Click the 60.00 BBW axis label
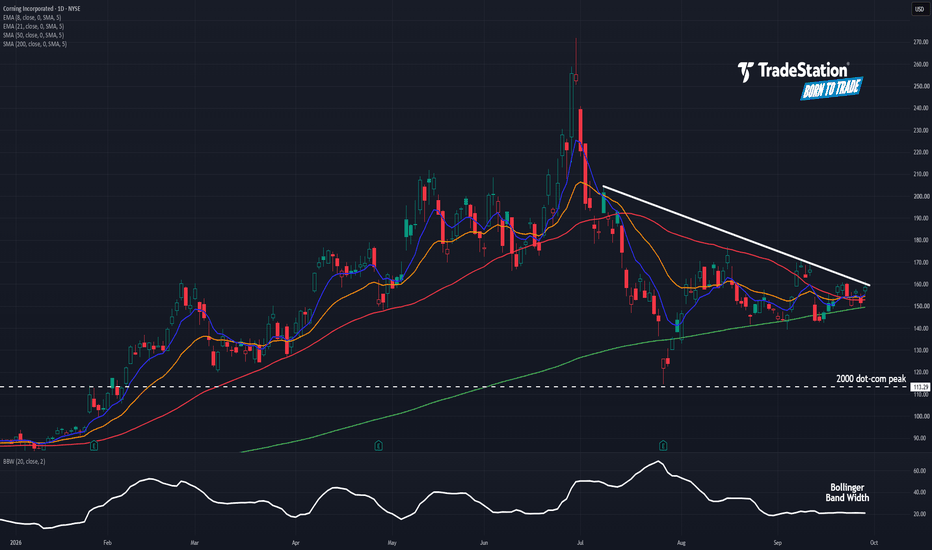The height and width of the screenshot is (550, 932). (x=920, y=470)
